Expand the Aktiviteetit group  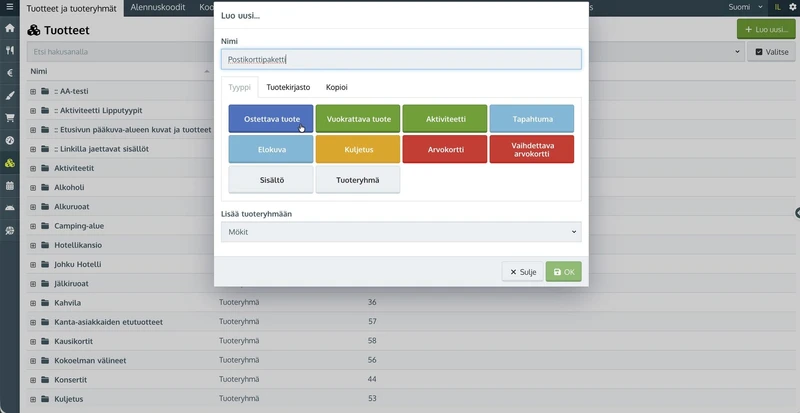point(33,168)
